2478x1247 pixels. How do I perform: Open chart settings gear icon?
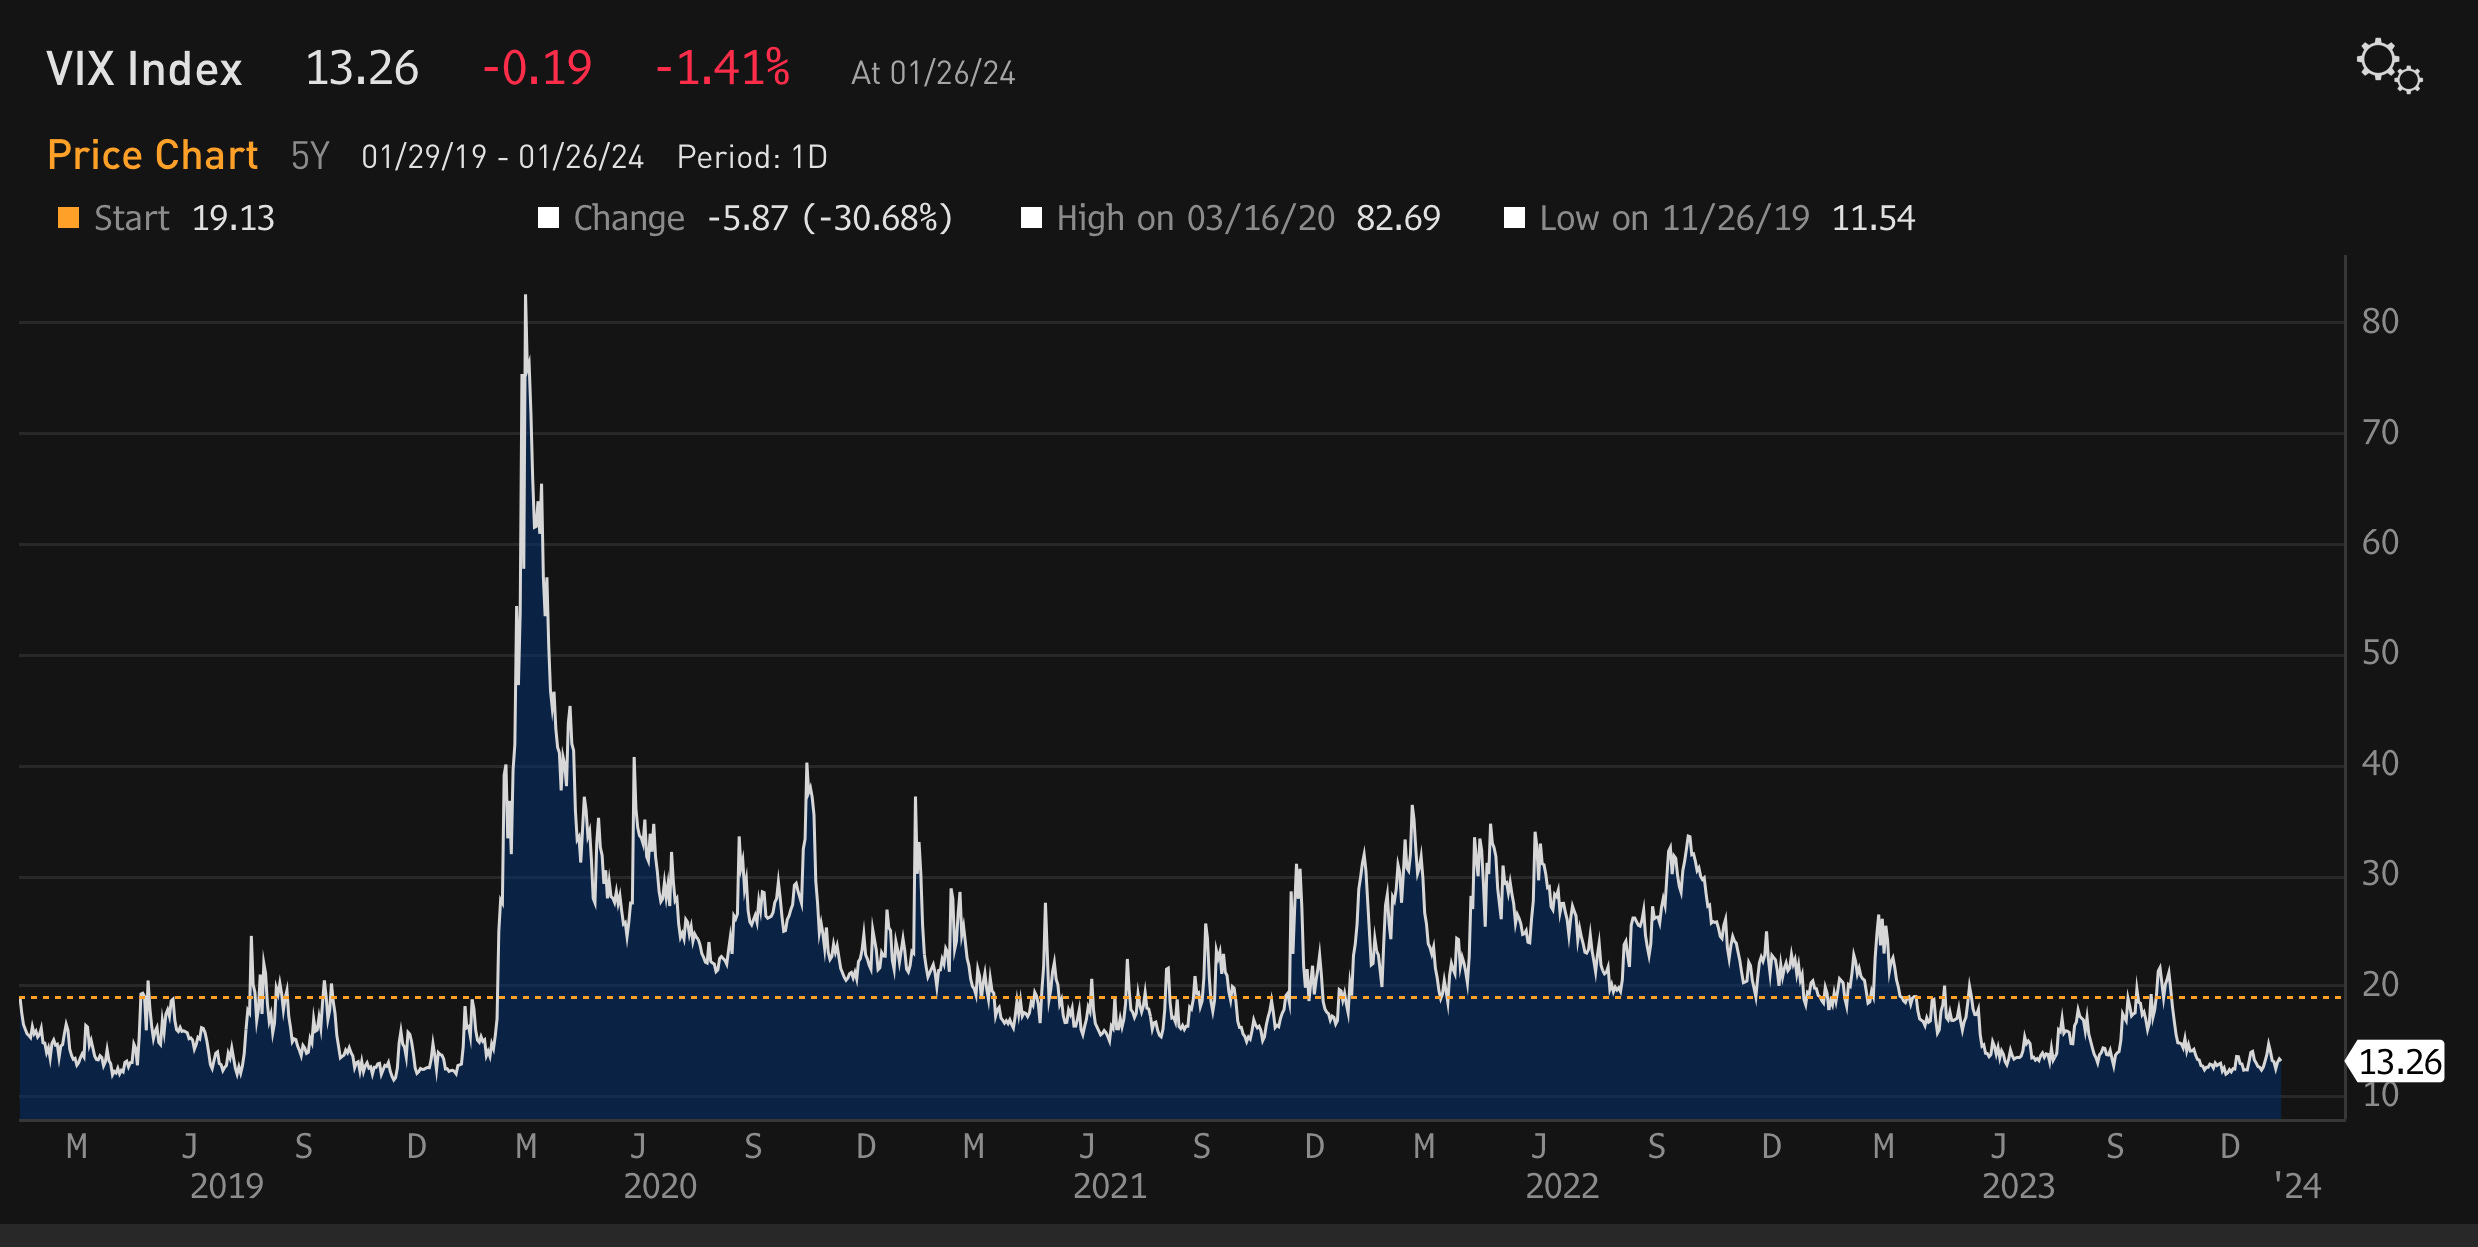point(2389,66)
